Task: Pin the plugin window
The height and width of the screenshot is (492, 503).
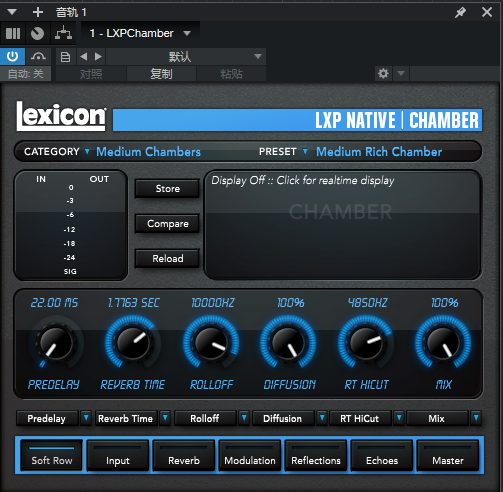Action: point(460,13)
